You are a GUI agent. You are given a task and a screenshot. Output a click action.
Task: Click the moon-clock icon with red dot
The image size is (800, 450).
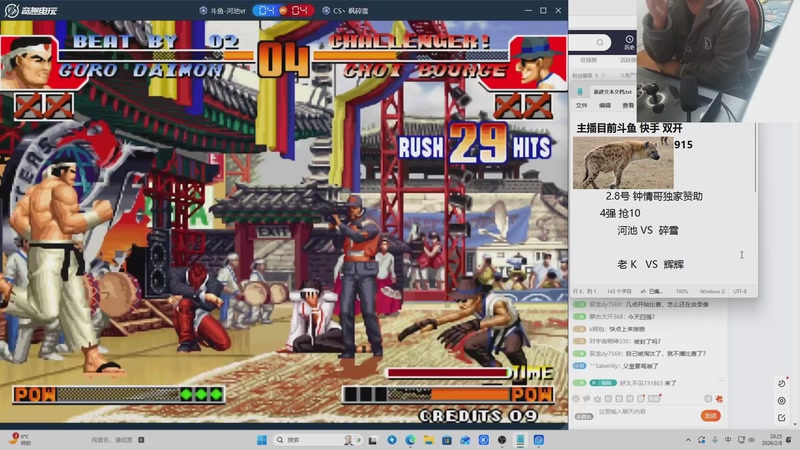[x=782, y=383]
